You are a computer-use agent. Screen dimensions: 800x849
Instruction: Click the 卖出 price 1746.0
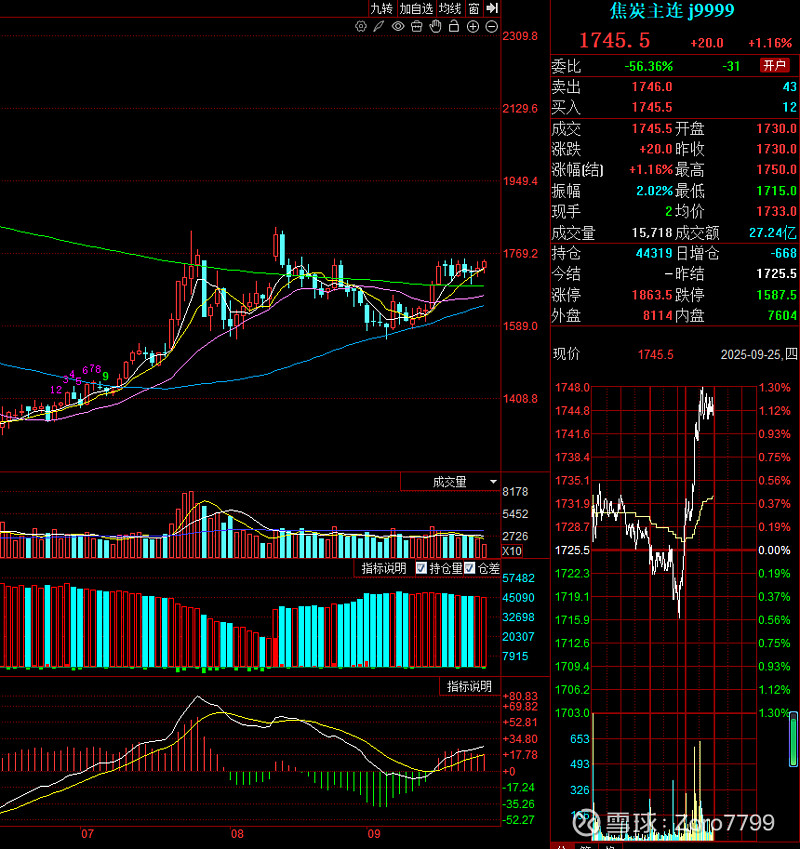[652, 87]
